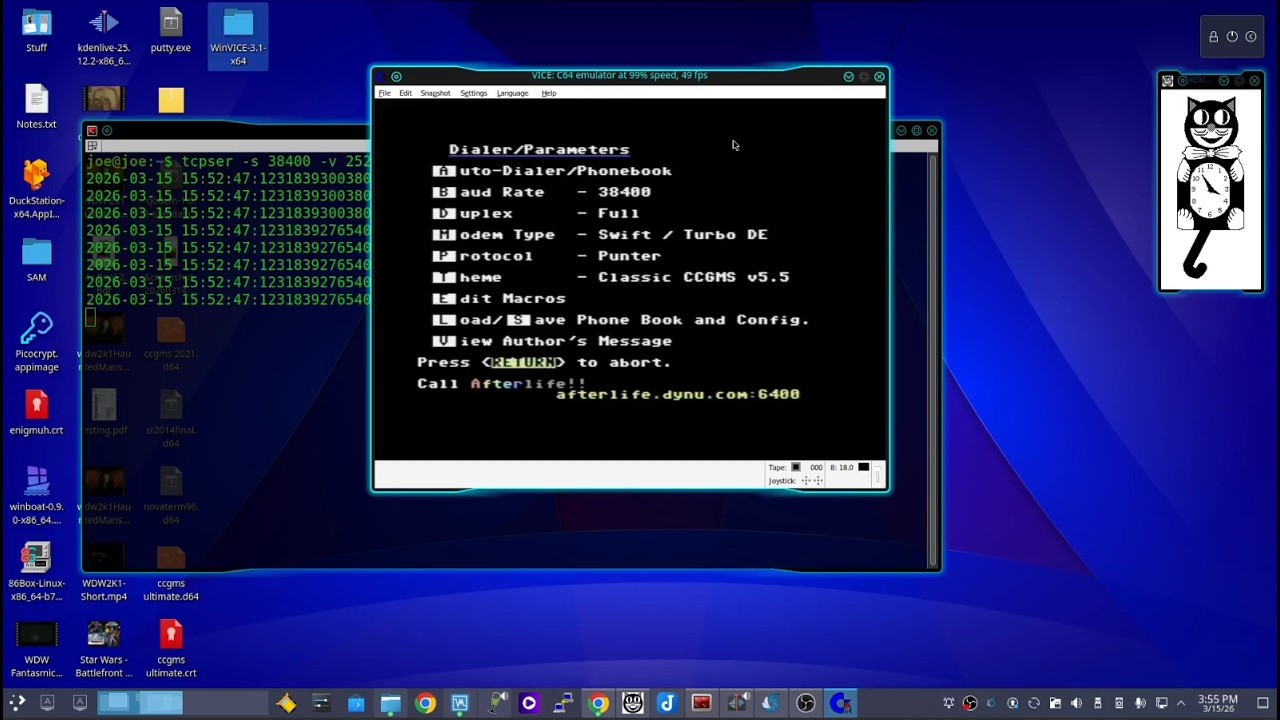Open the Language menu in VICE
This screenshot has width=1280, height=720.
click(x=512, y=93)
